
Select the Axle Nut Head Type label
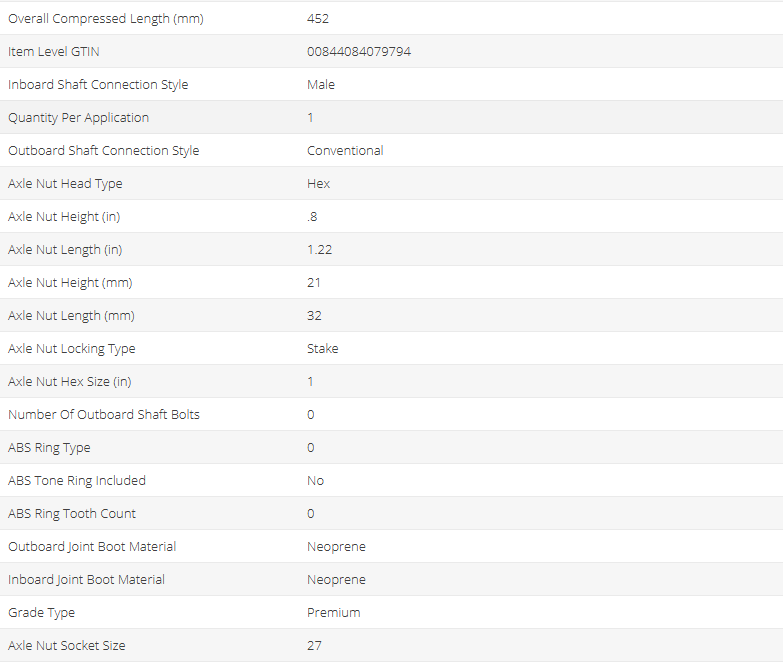[65, 184]
